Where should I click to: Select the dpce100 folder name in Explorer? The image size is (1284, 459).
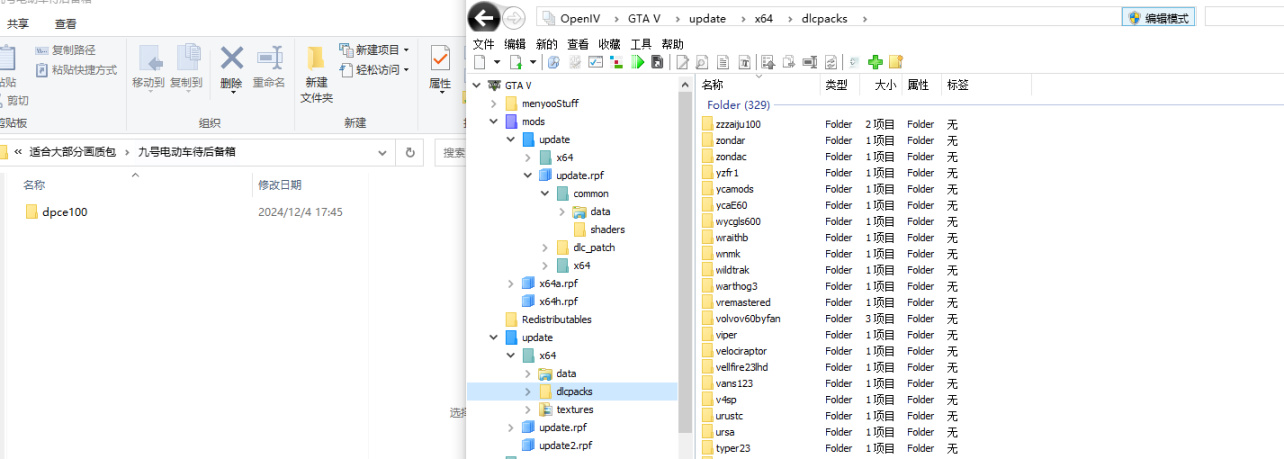tap(65, 212)
